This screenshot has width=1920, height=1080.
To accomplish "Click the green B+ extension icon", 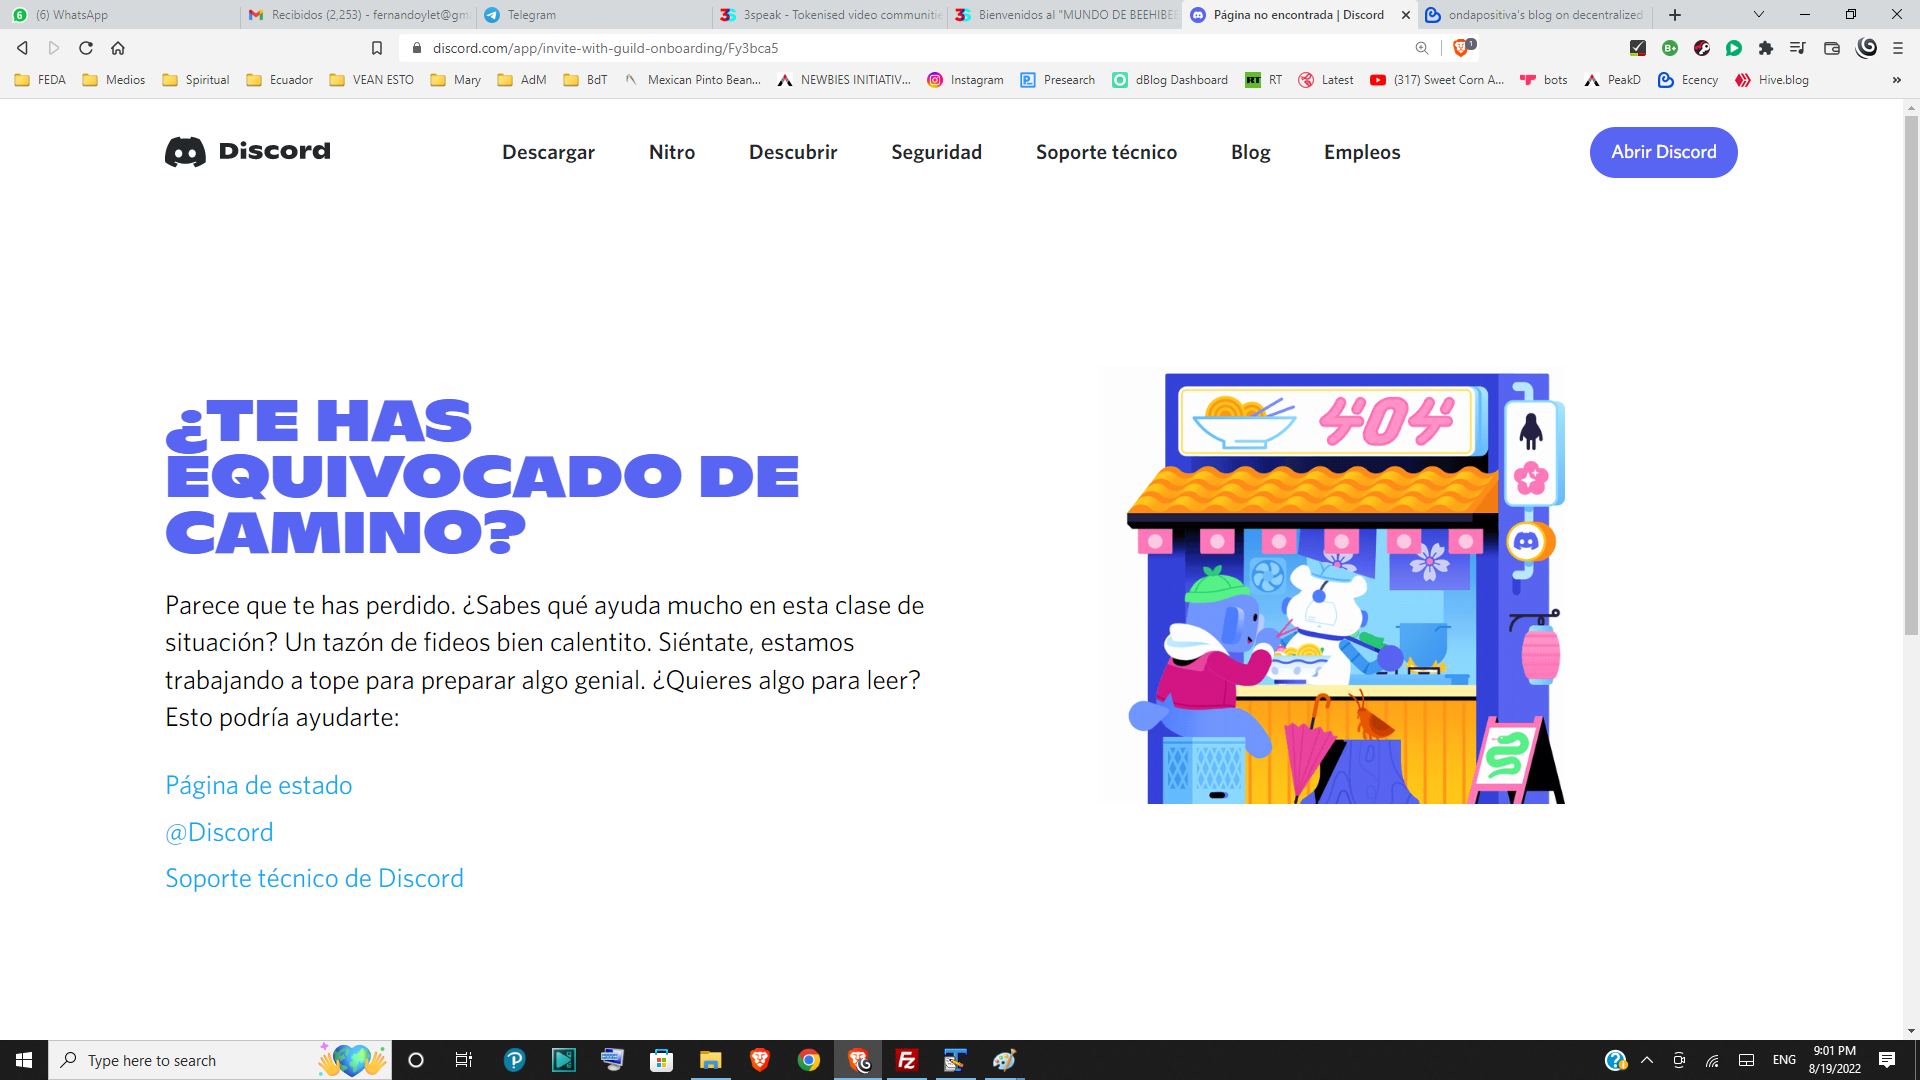I will 1669,48.
